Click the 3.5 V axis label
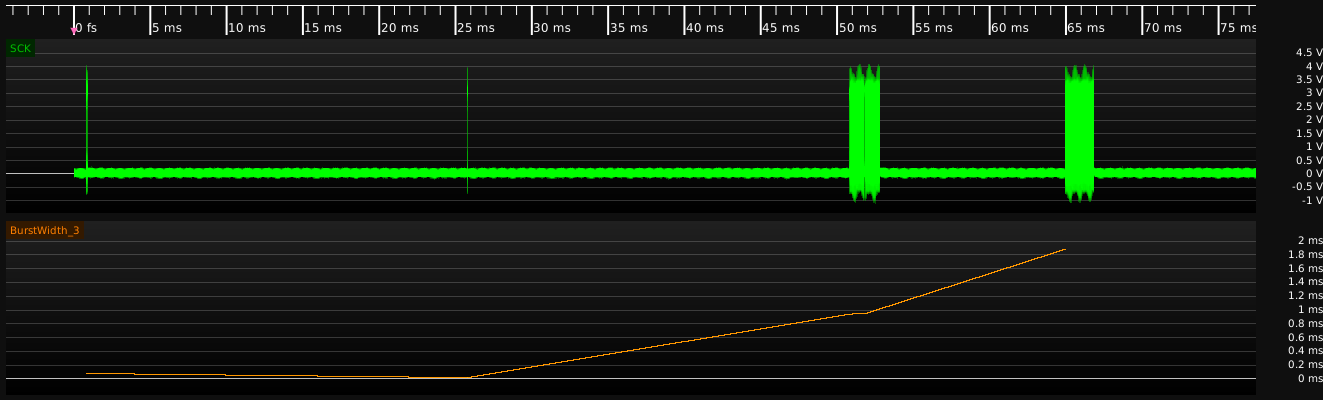The height and width of the screenshot is (400, 1323). 1308,79
